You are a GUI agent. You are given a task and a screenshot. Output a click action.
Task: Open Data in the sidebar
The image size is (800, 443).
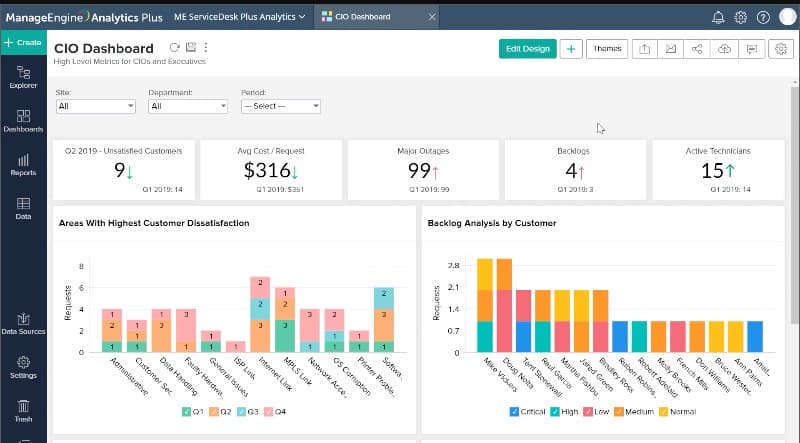point(23,208)
